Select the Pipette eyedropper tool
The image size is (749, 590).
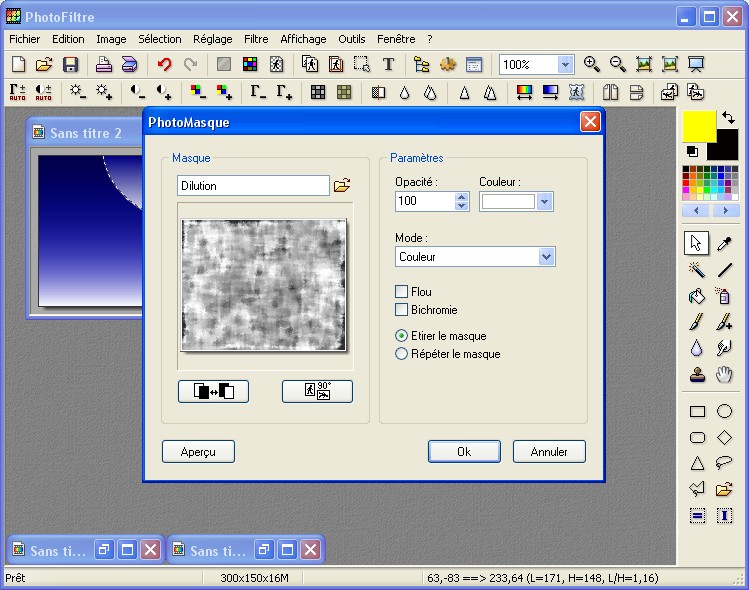click(x=724, y=243)
